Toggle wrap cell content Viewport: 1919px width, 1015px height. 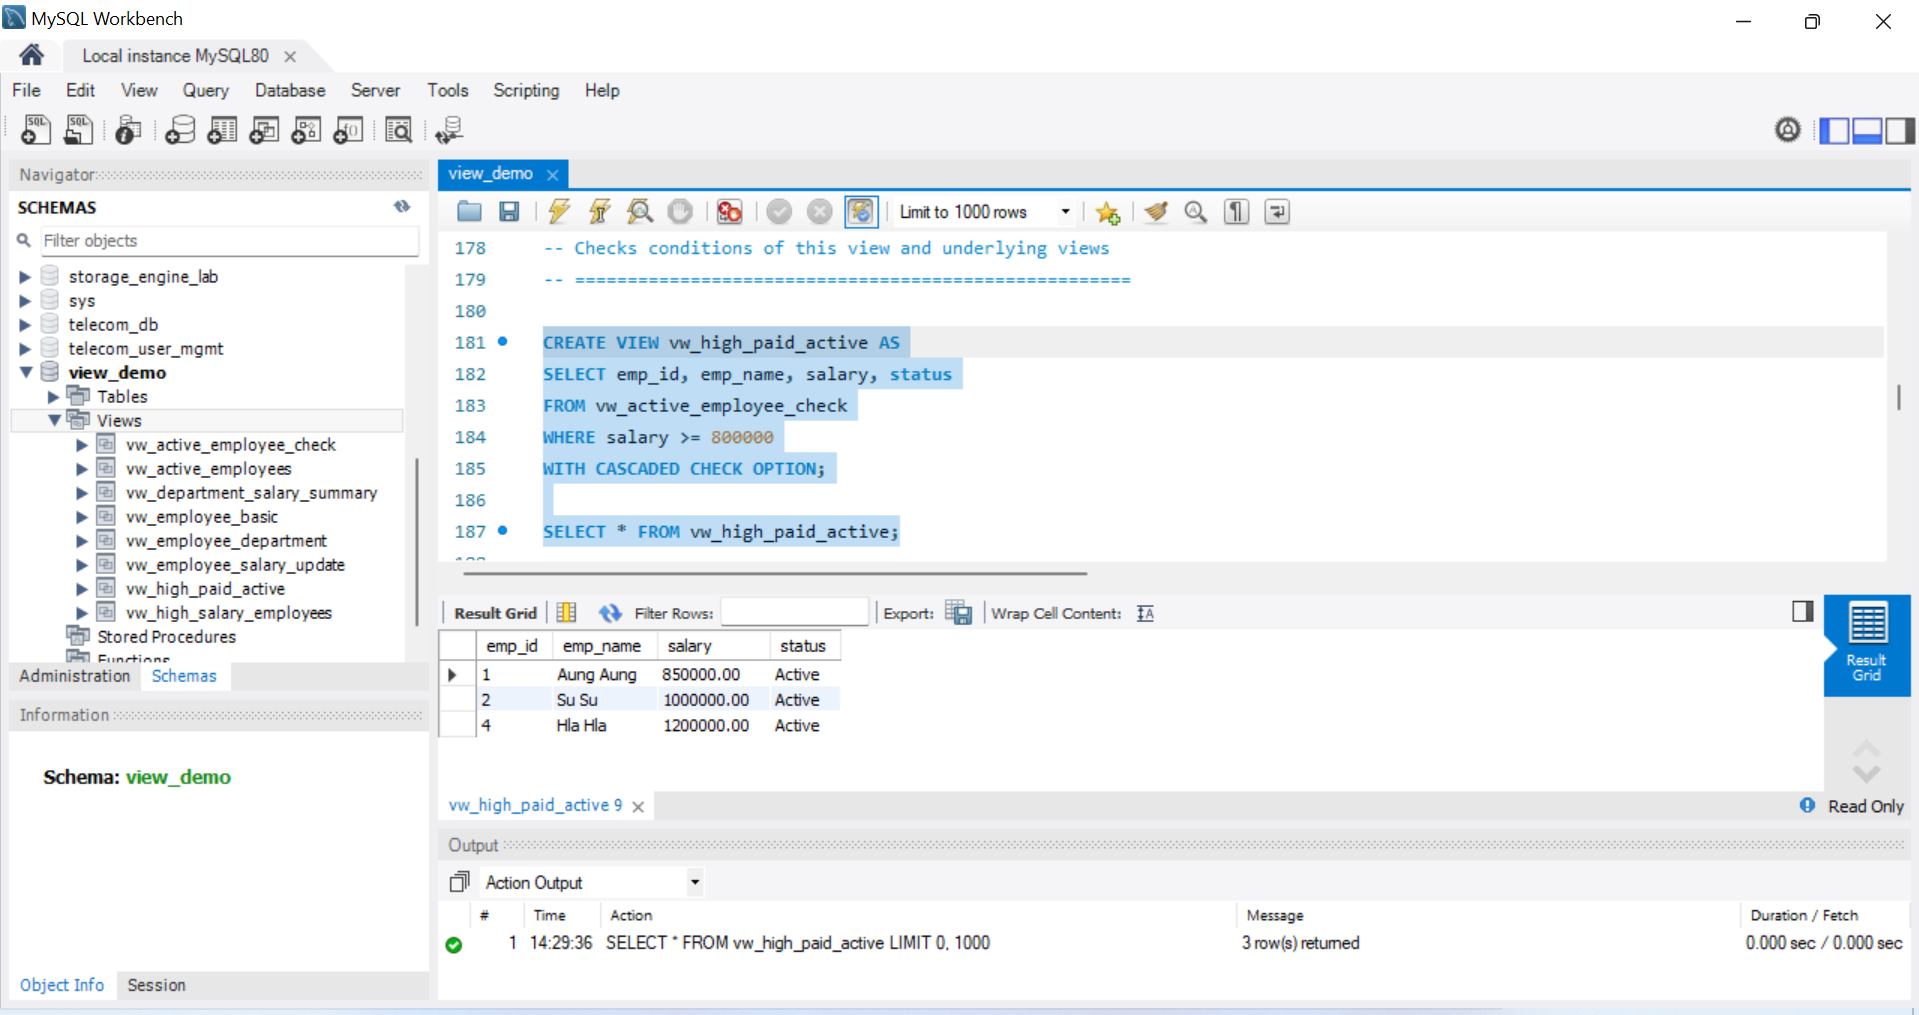(1146, 613)
